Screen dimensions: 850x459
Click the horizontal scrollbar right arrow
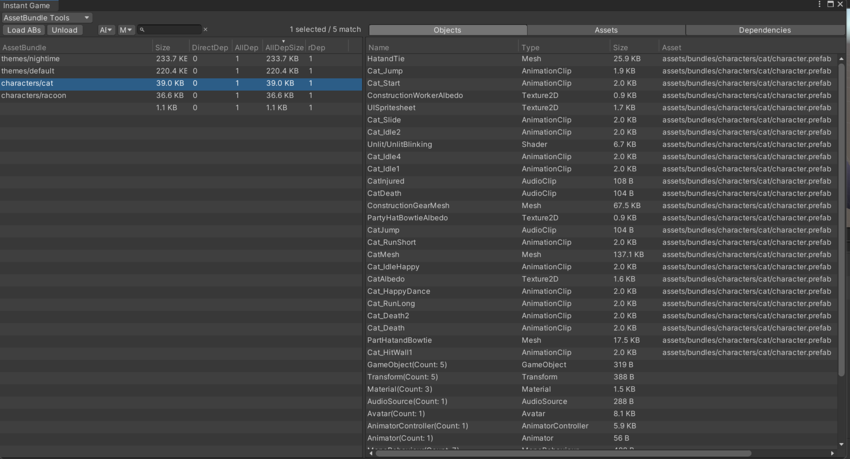[833, 453]
